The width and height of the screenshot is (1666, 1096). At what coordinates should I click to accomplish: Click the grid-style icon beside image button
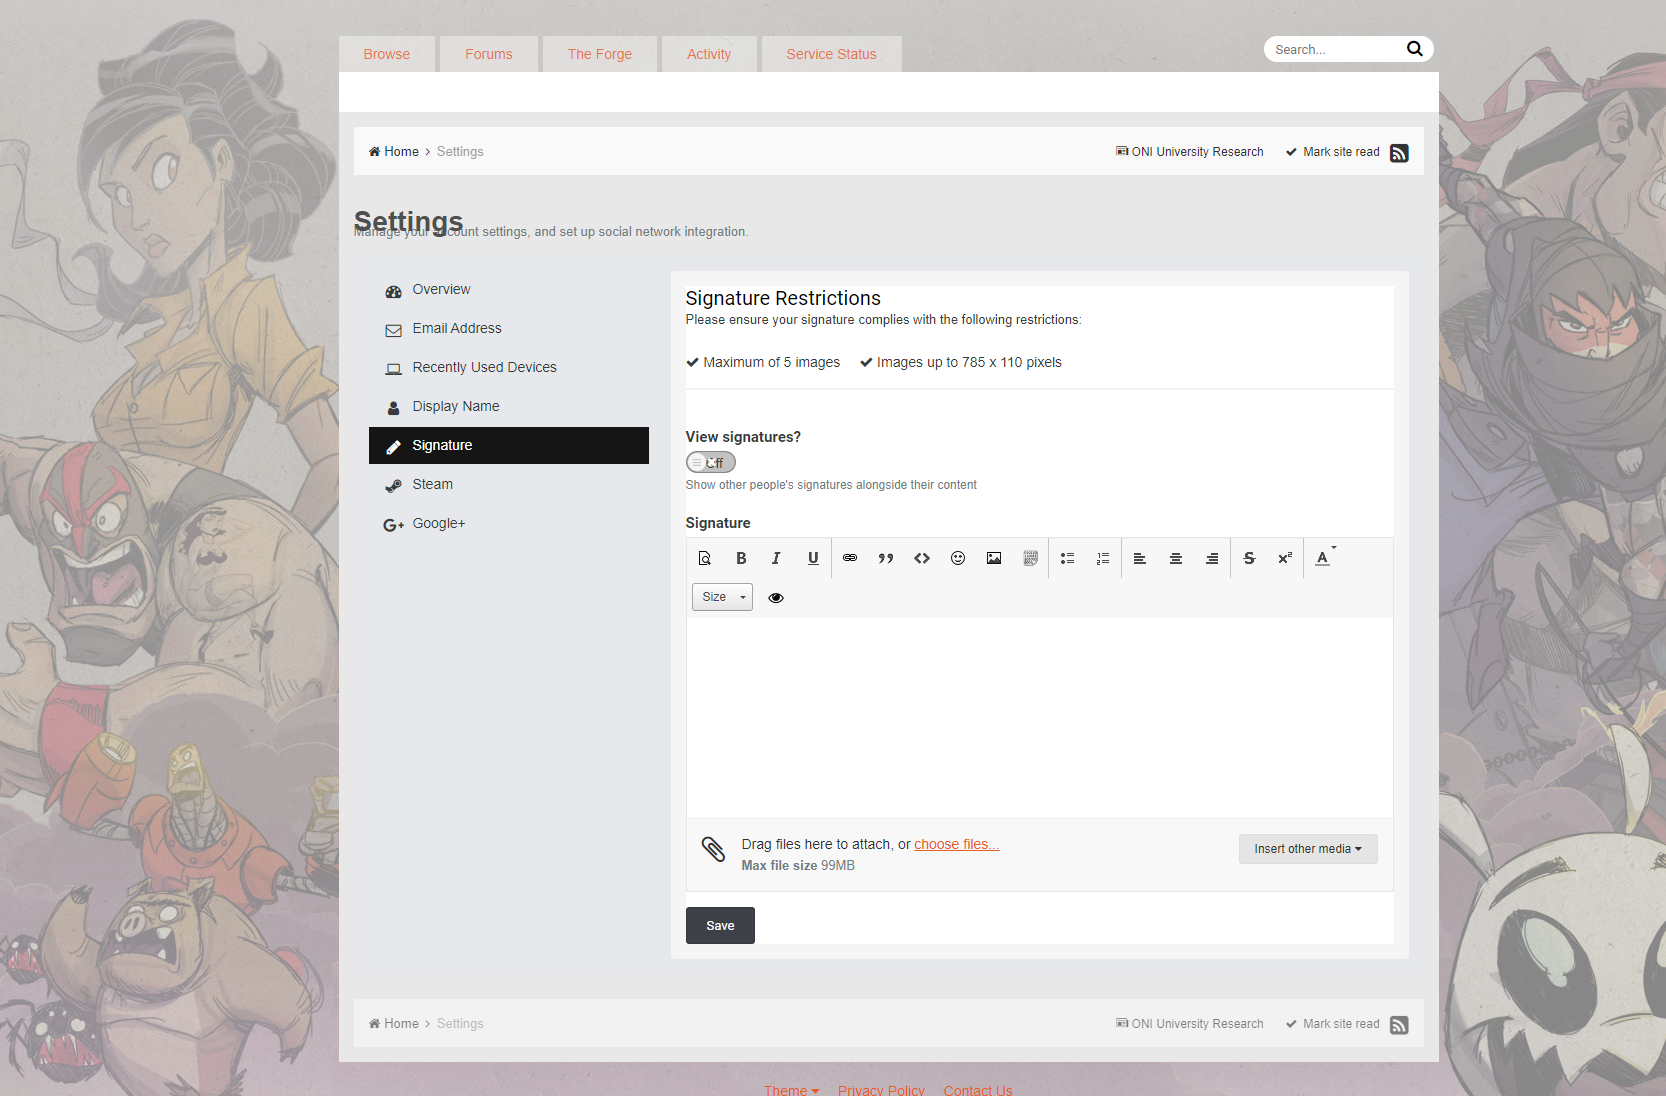point(1030,558)
